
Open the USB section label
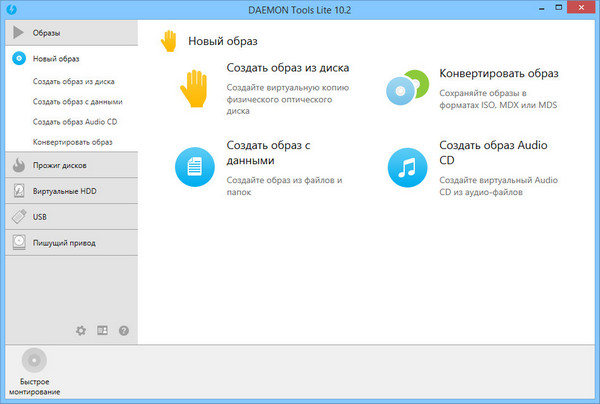coord(40,217)
